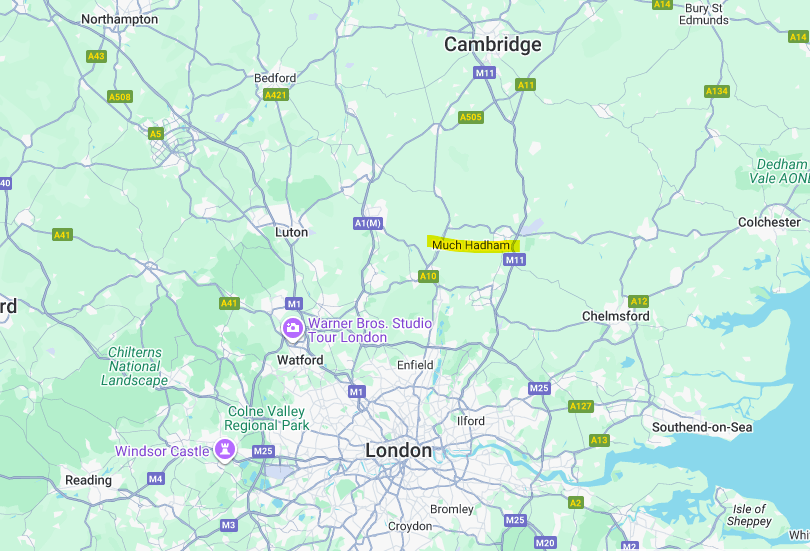Select the highlighted Much Hadham label

coord(471,245)
